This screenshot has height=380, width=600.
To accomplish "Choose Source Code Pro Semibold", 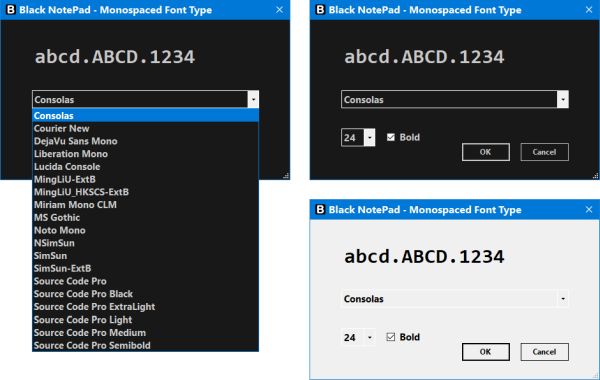I will (145, 345).
